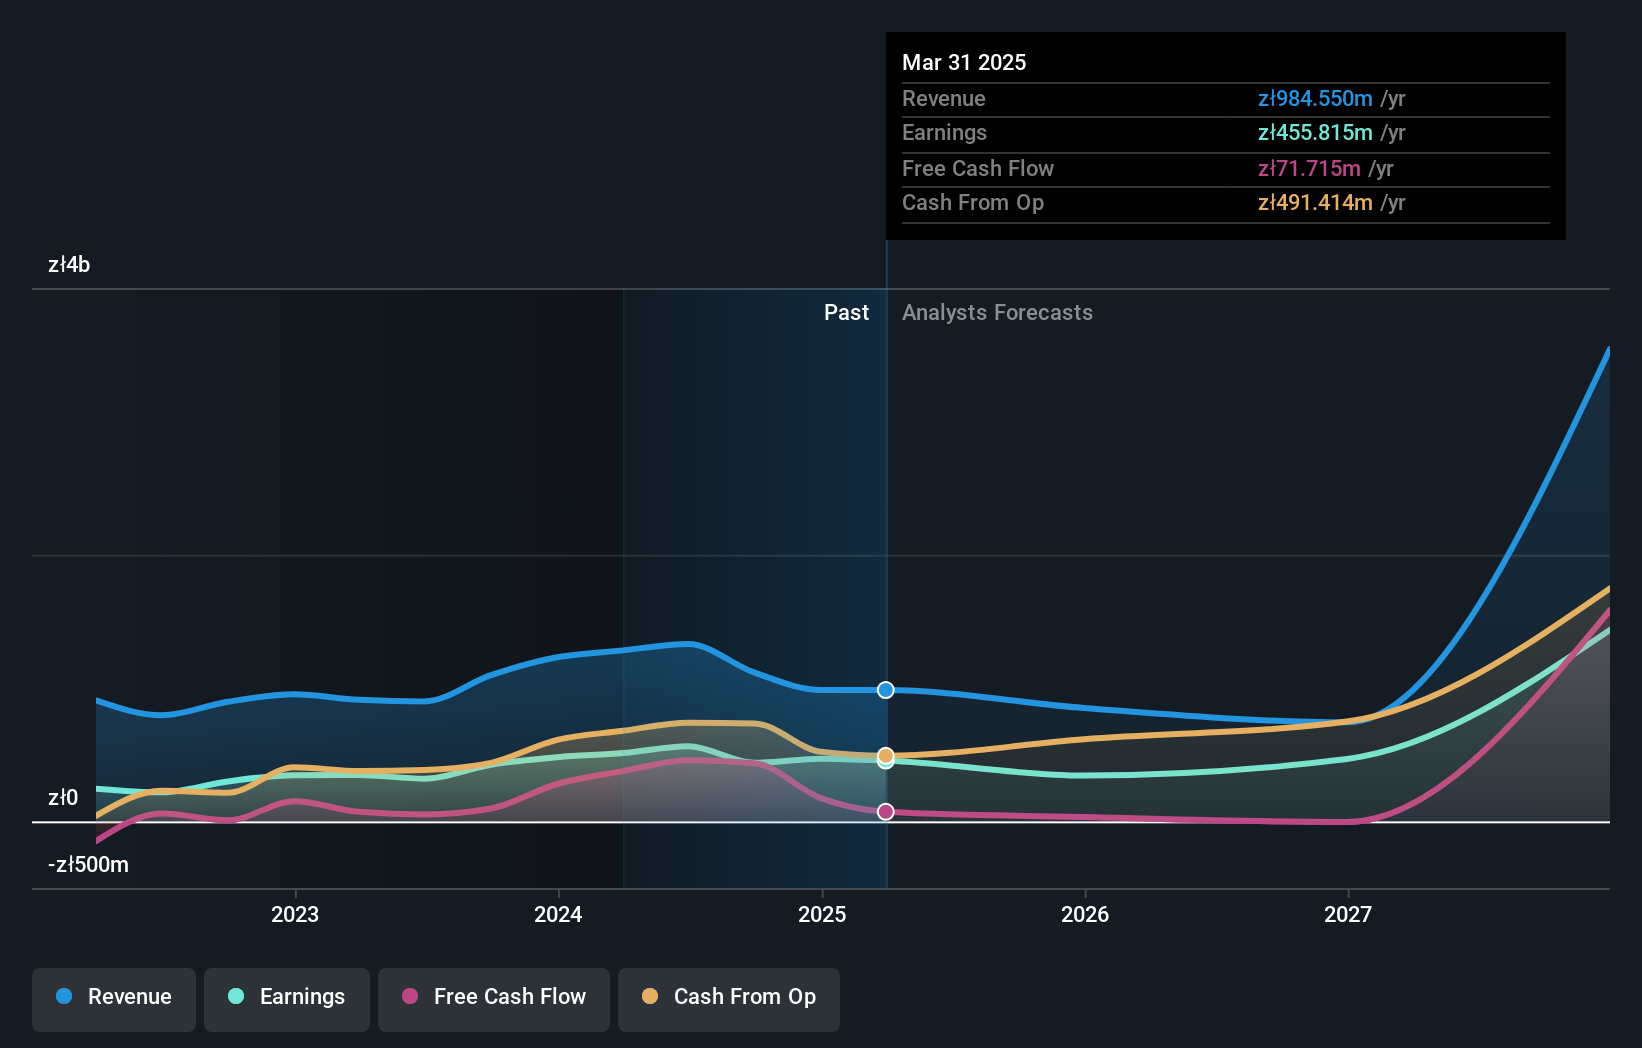Click the Mar 31 2025 tooltip date
The image size is (1642, 1048).
[964, 62]
